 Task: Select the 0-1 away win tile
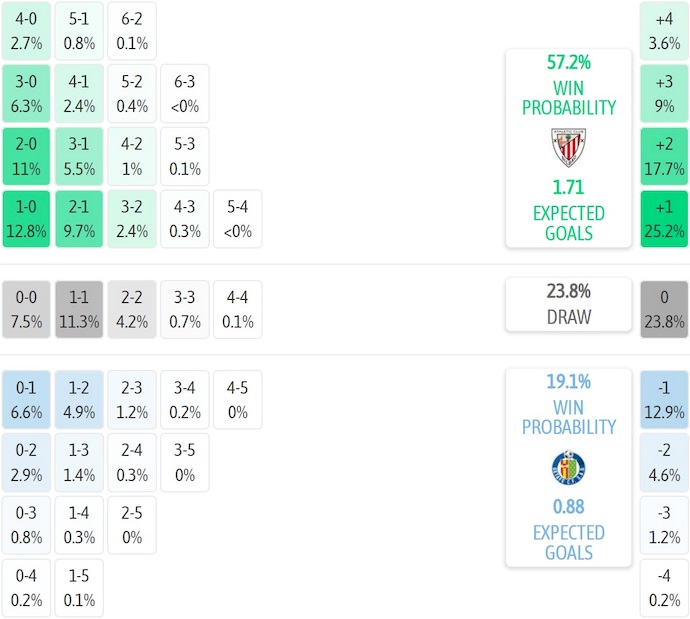pos(27,399)
